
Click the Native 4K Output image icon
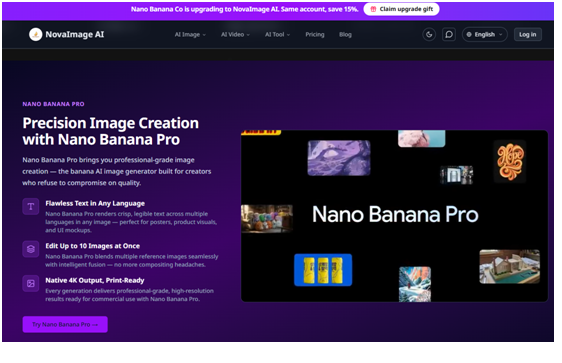click(31, 283)
